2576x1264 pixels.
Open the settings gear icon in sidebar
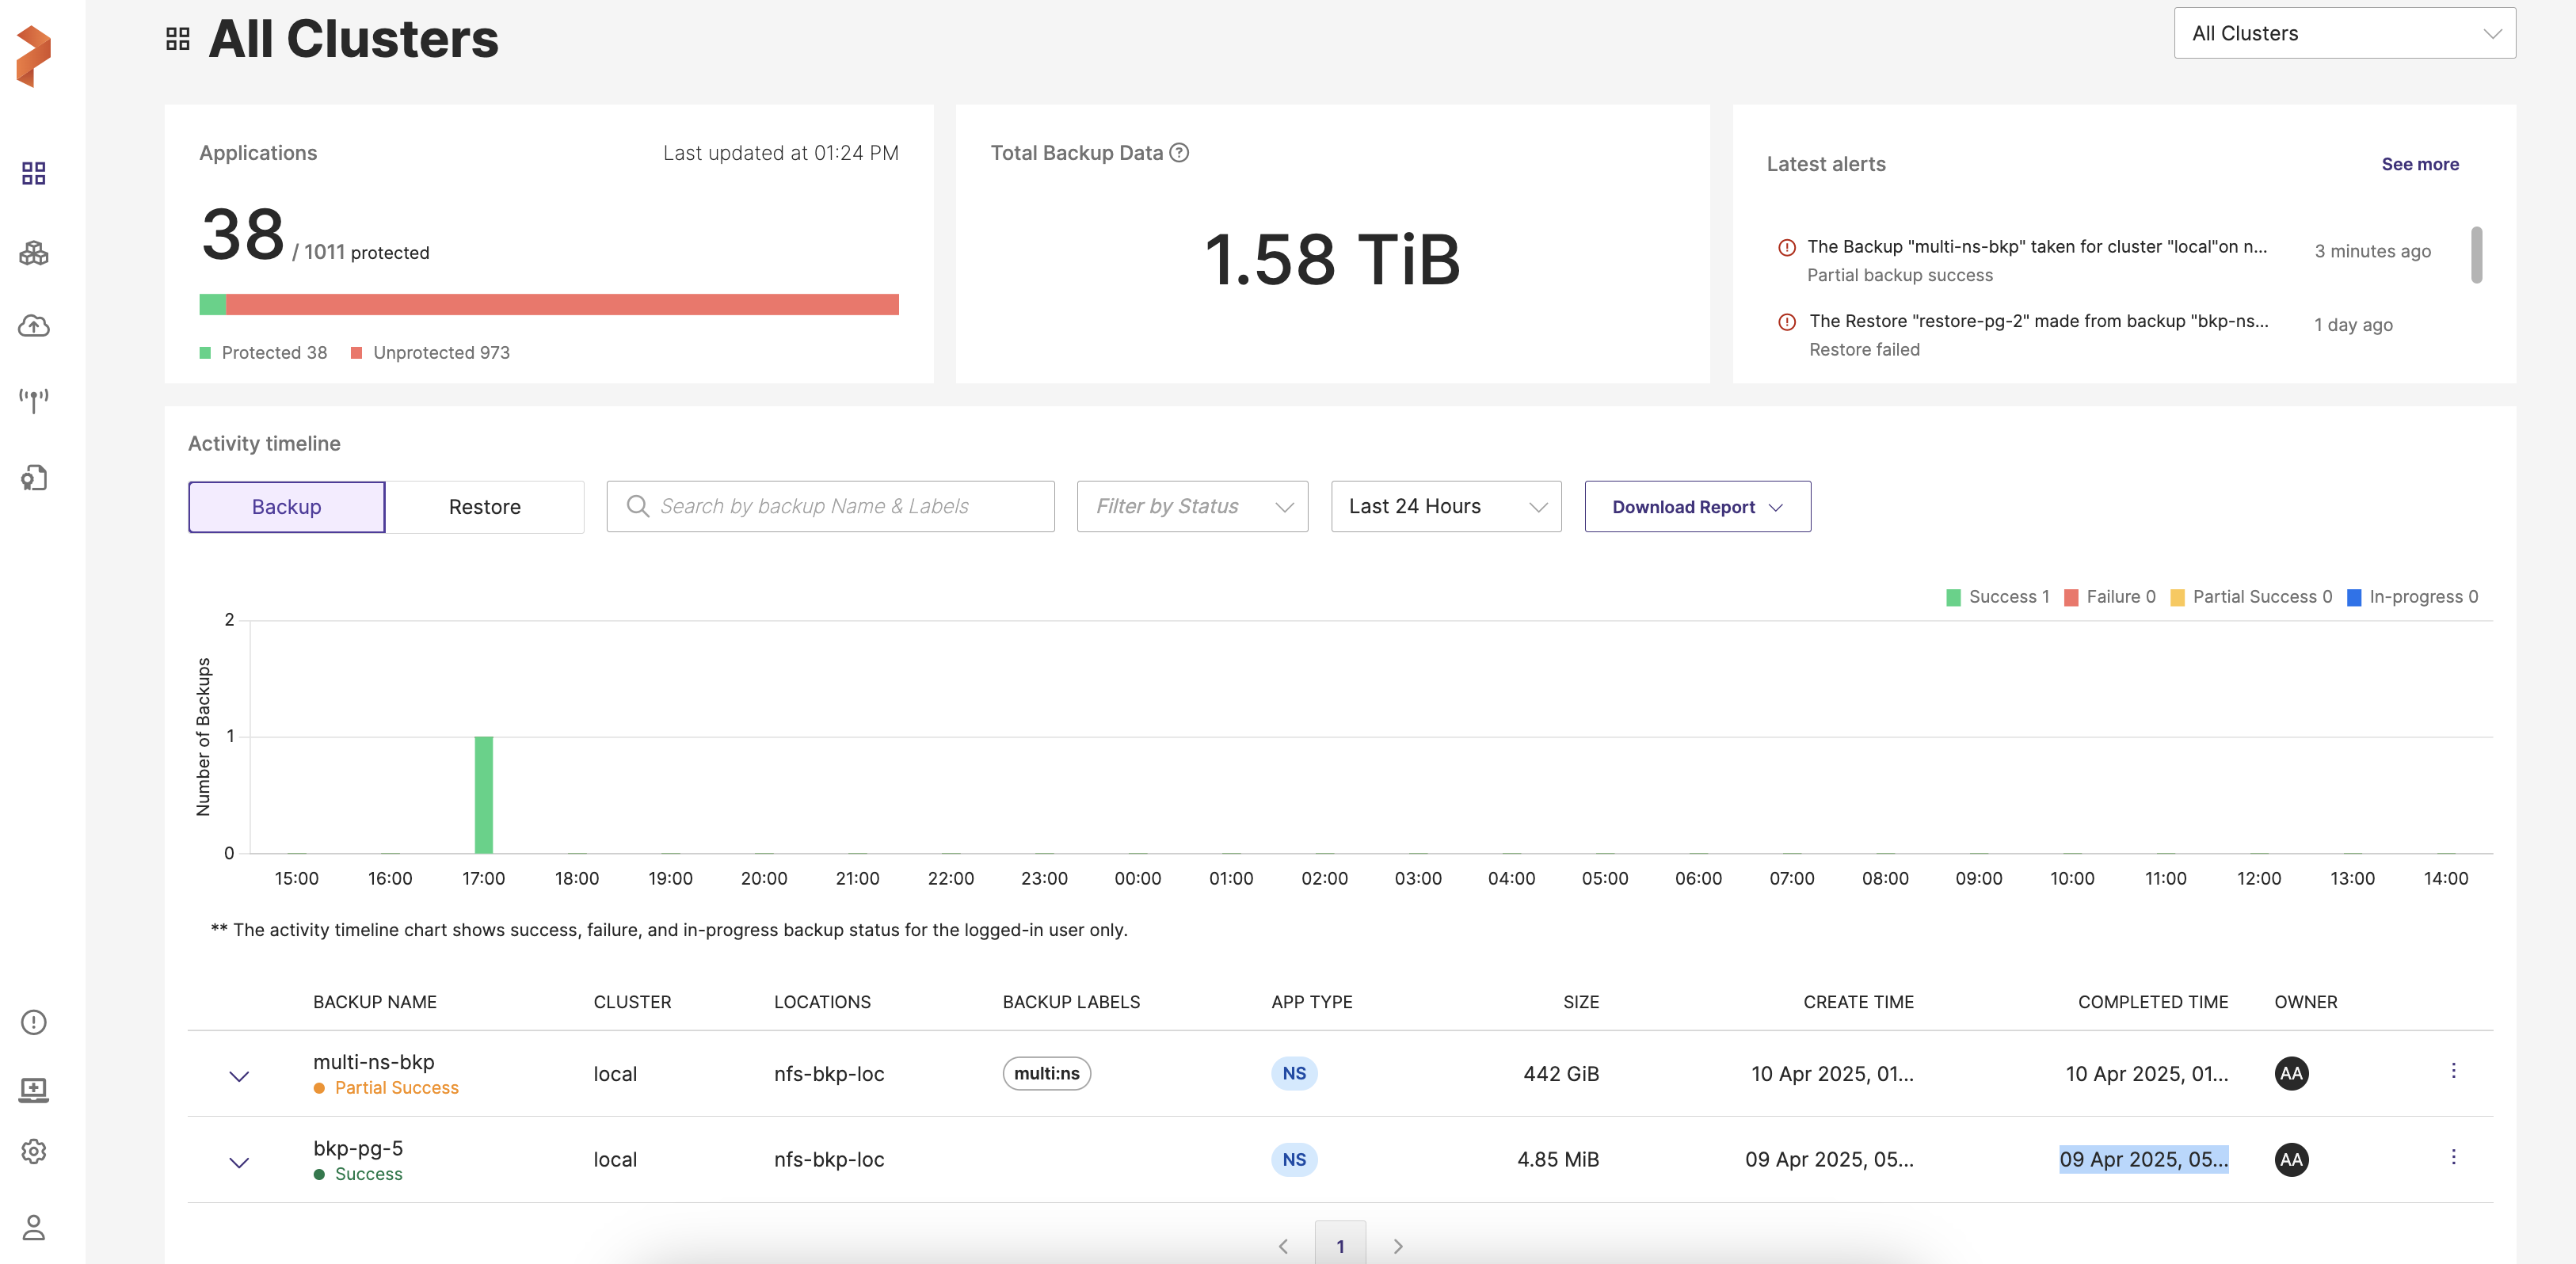[34, 1151]
